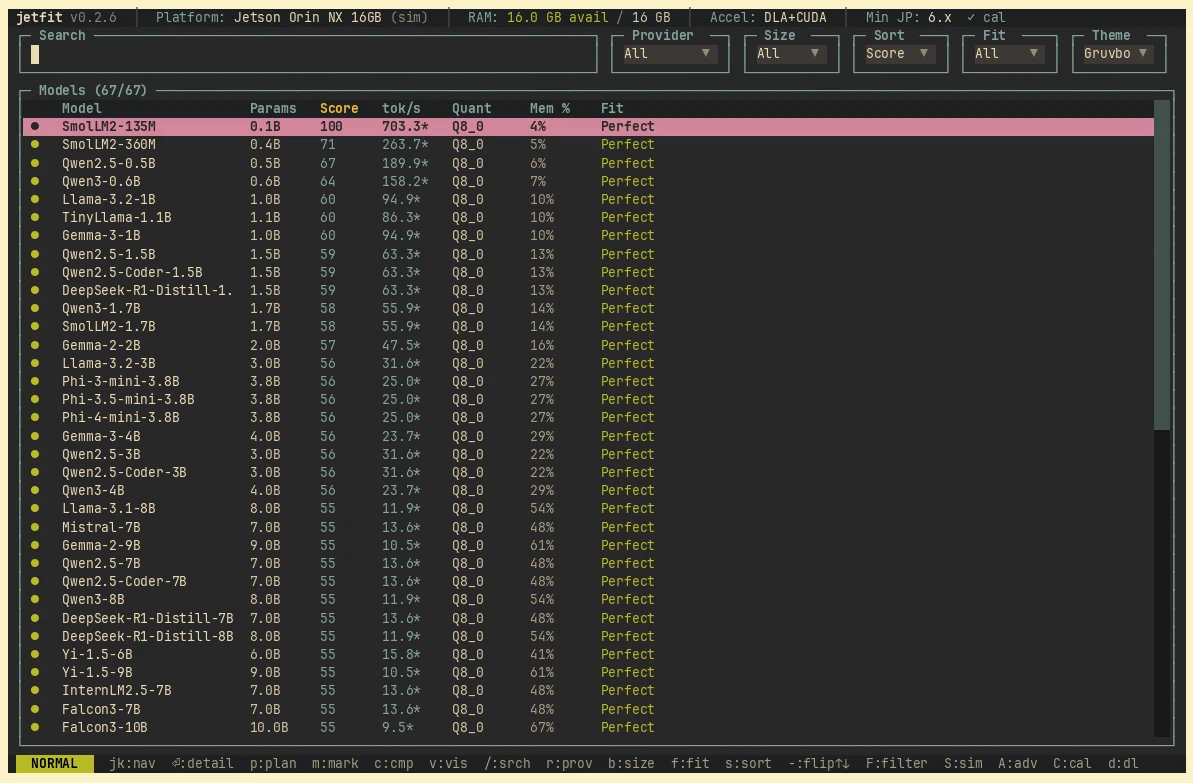
Task: Select the SmolLM2-1.7B model row
Action: click(x=588, y=326)
